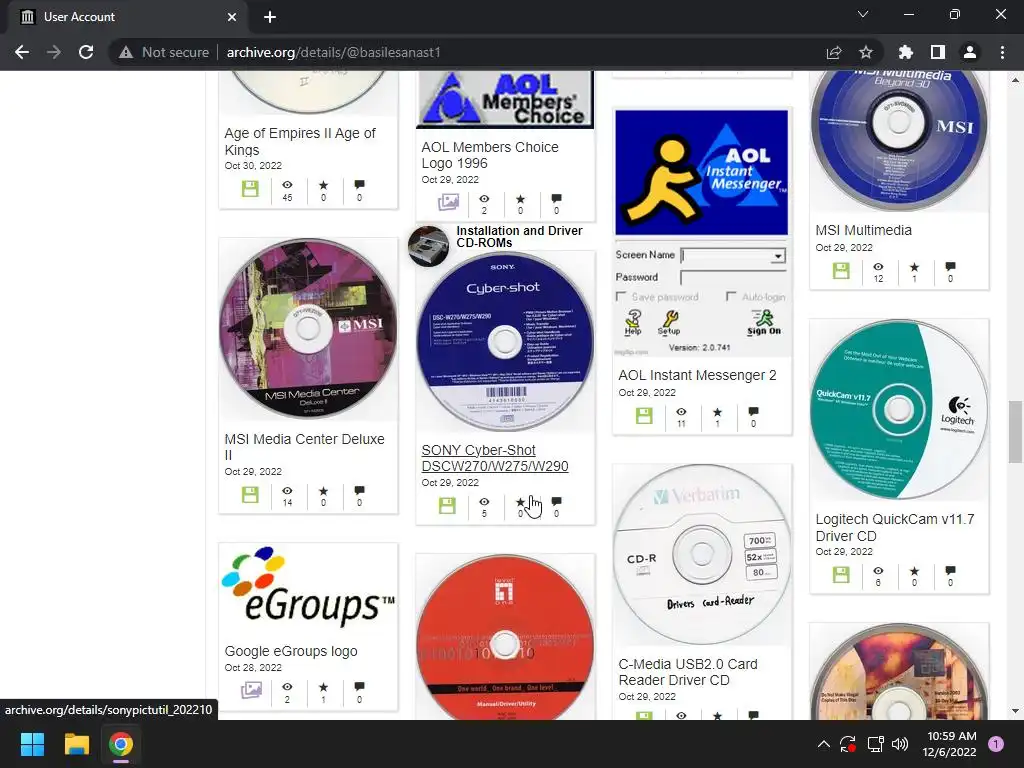Viewport: 1024px width, 768px height.
Task: Click reviews bubble on Logitech QuickCam card
Action: tap(950, 571)
